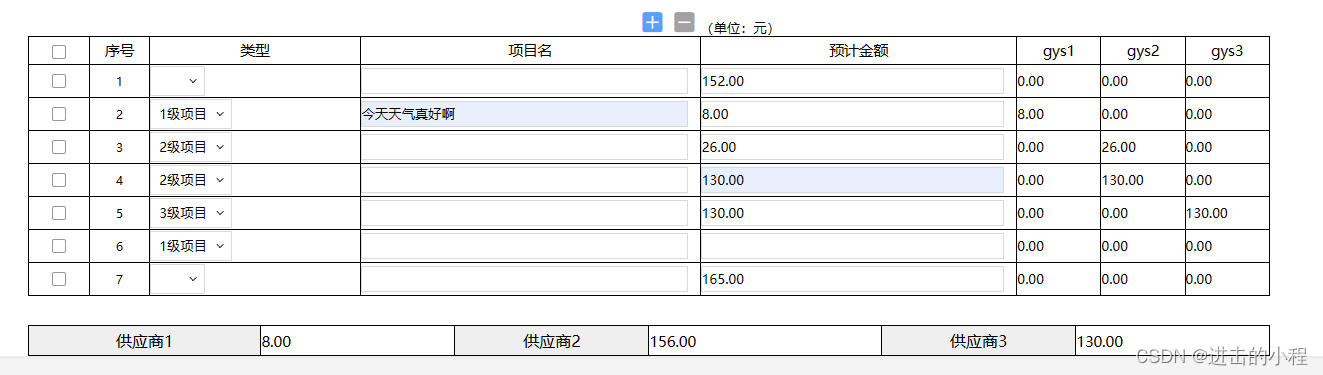Click the amount field showing 26.00
The width and height of the screenshot is (1323, 375).
(852, 147)
